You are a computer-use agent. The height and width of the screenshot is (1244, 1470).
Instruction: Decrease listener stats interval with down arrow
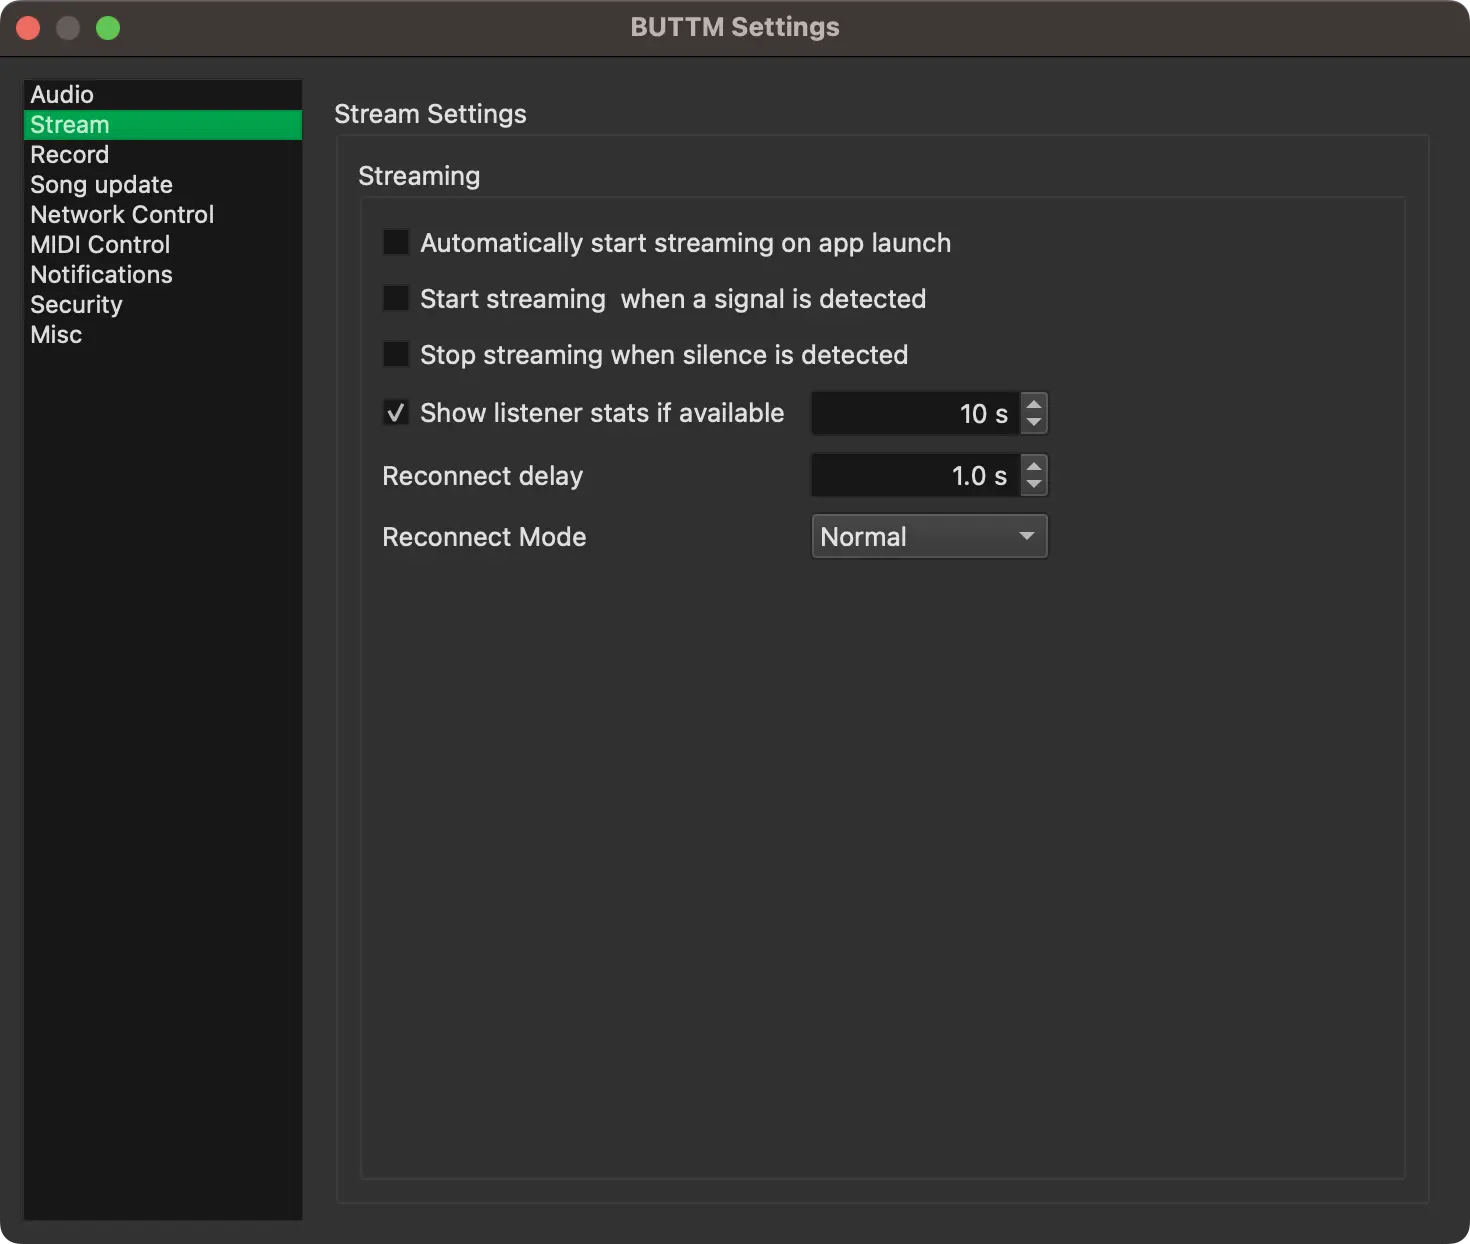[x=1034, y=423]
